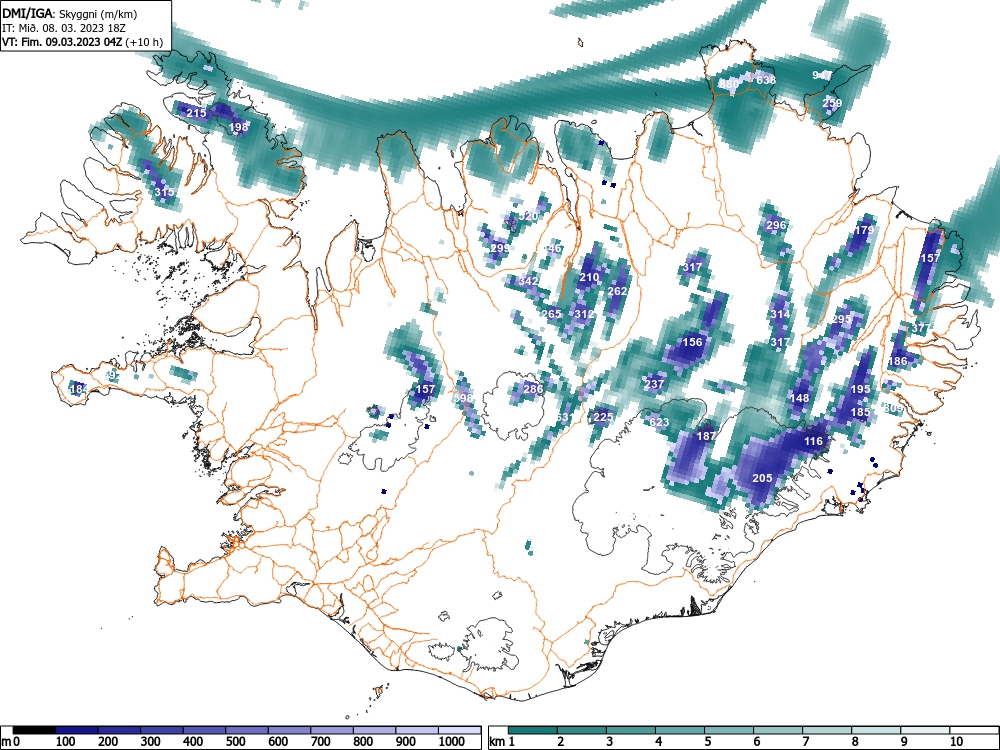Select the 5–6 km legend swatch

729,730
